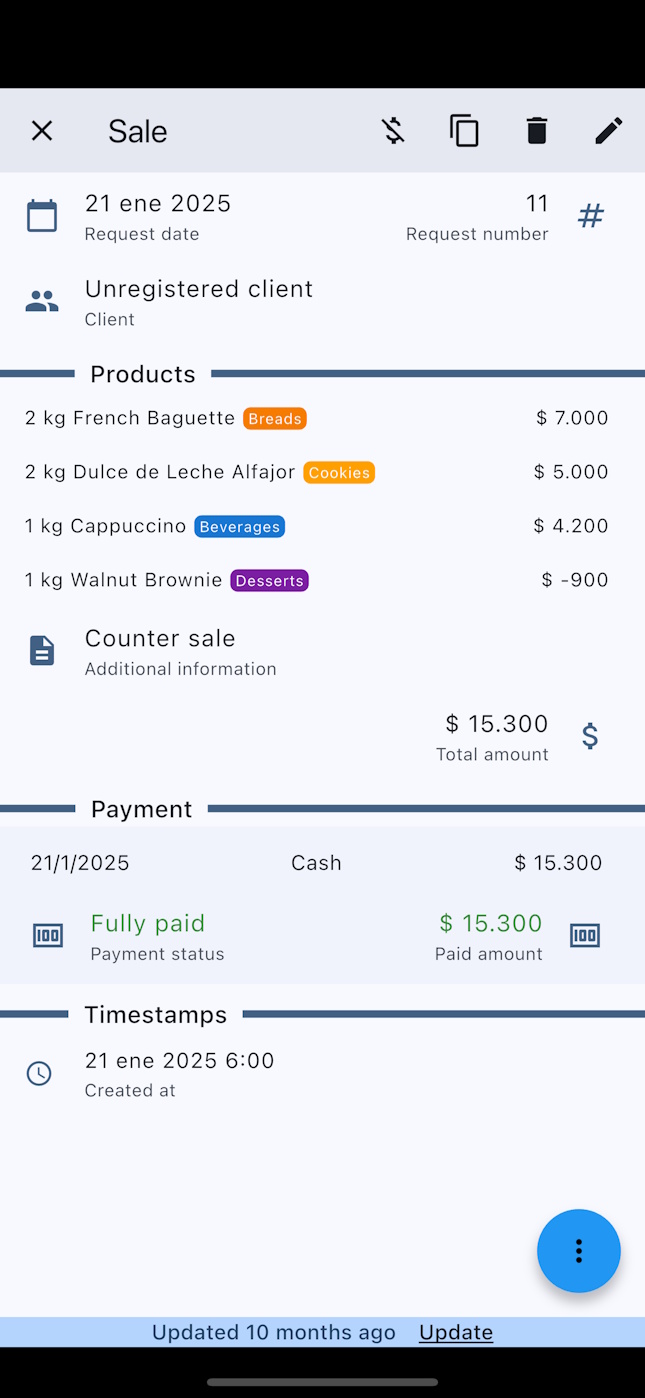Open the Cash payment entry dated 21/1/2025
Viewport: 645px width, 1398px height.
point(316,863)
